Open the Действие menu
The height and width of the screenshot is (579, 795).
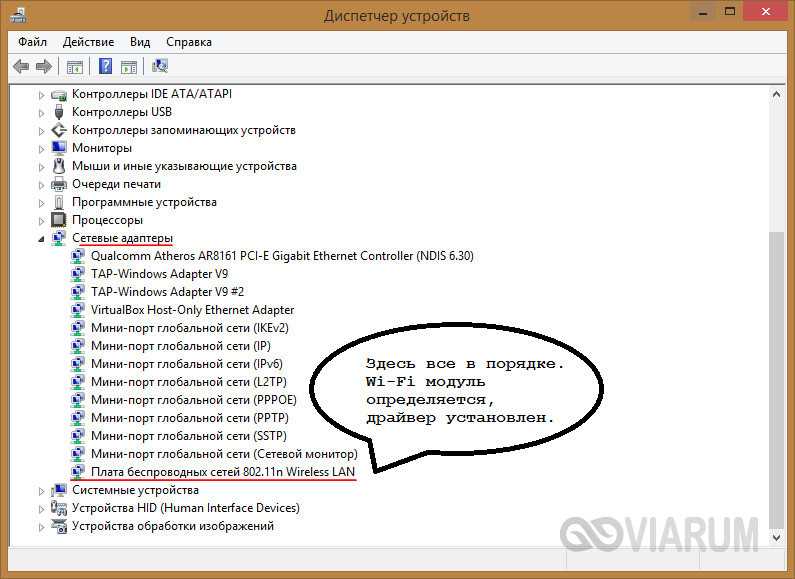88,42
